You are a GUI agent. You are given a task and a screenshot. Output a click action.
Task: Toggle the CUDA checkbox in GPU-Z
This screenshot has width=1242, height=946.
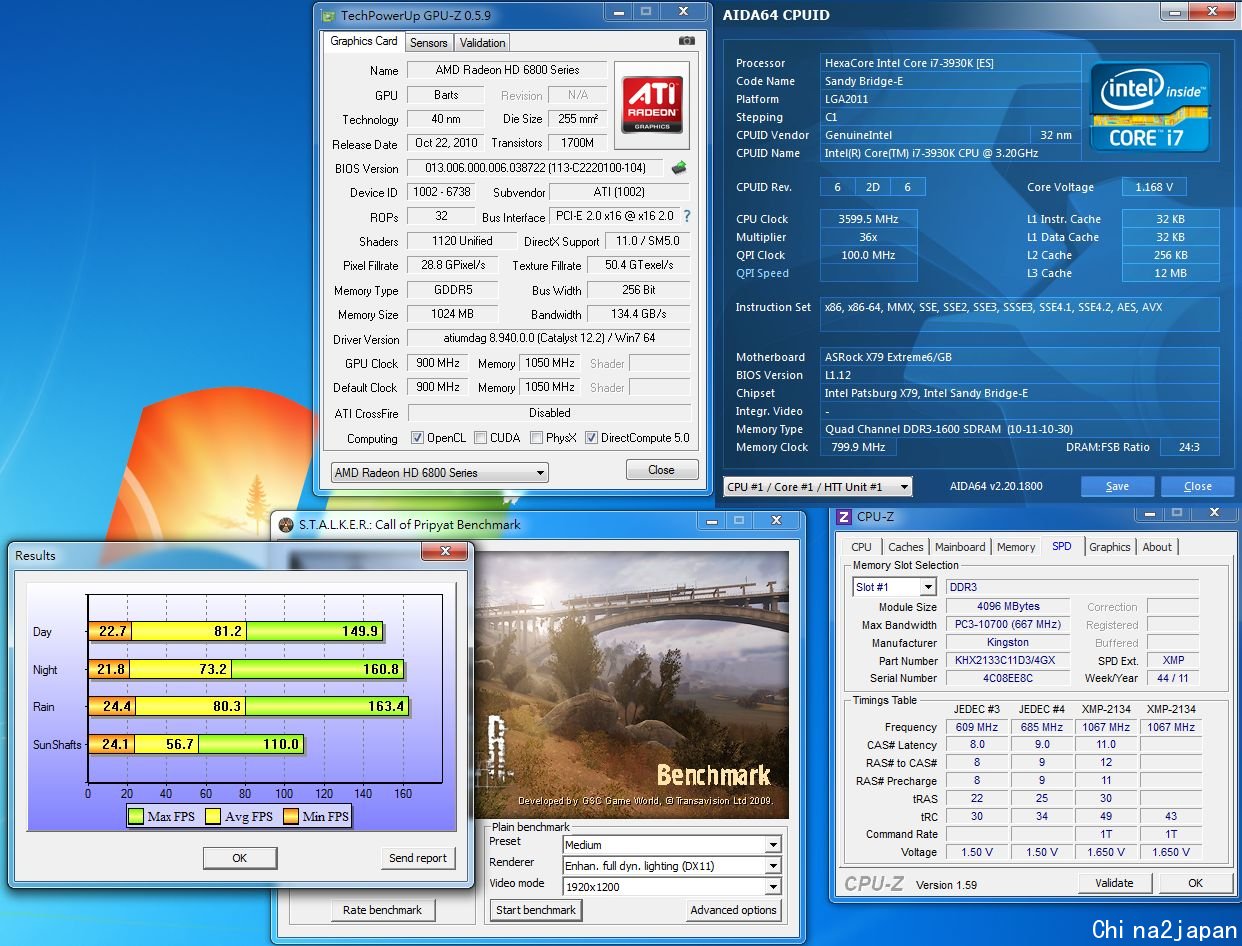(480, 438)
